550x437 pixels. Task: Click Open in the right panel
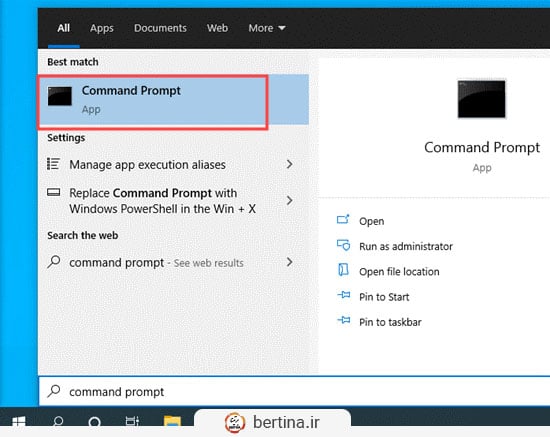[371, 221]
